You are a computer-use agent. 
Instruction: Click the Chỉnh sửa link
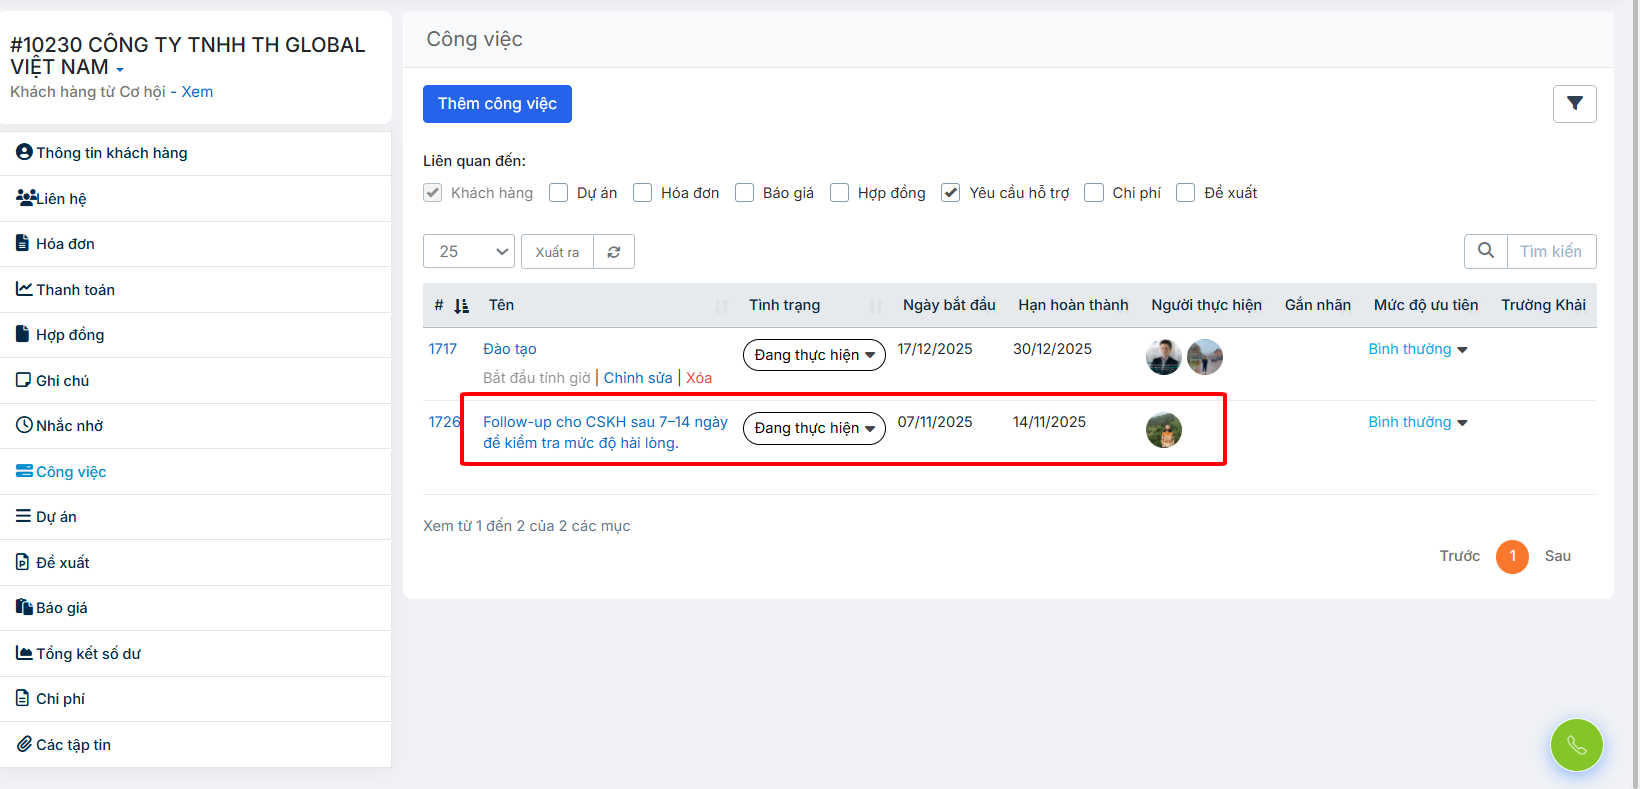pyautogui.click(x=638, y=378)
